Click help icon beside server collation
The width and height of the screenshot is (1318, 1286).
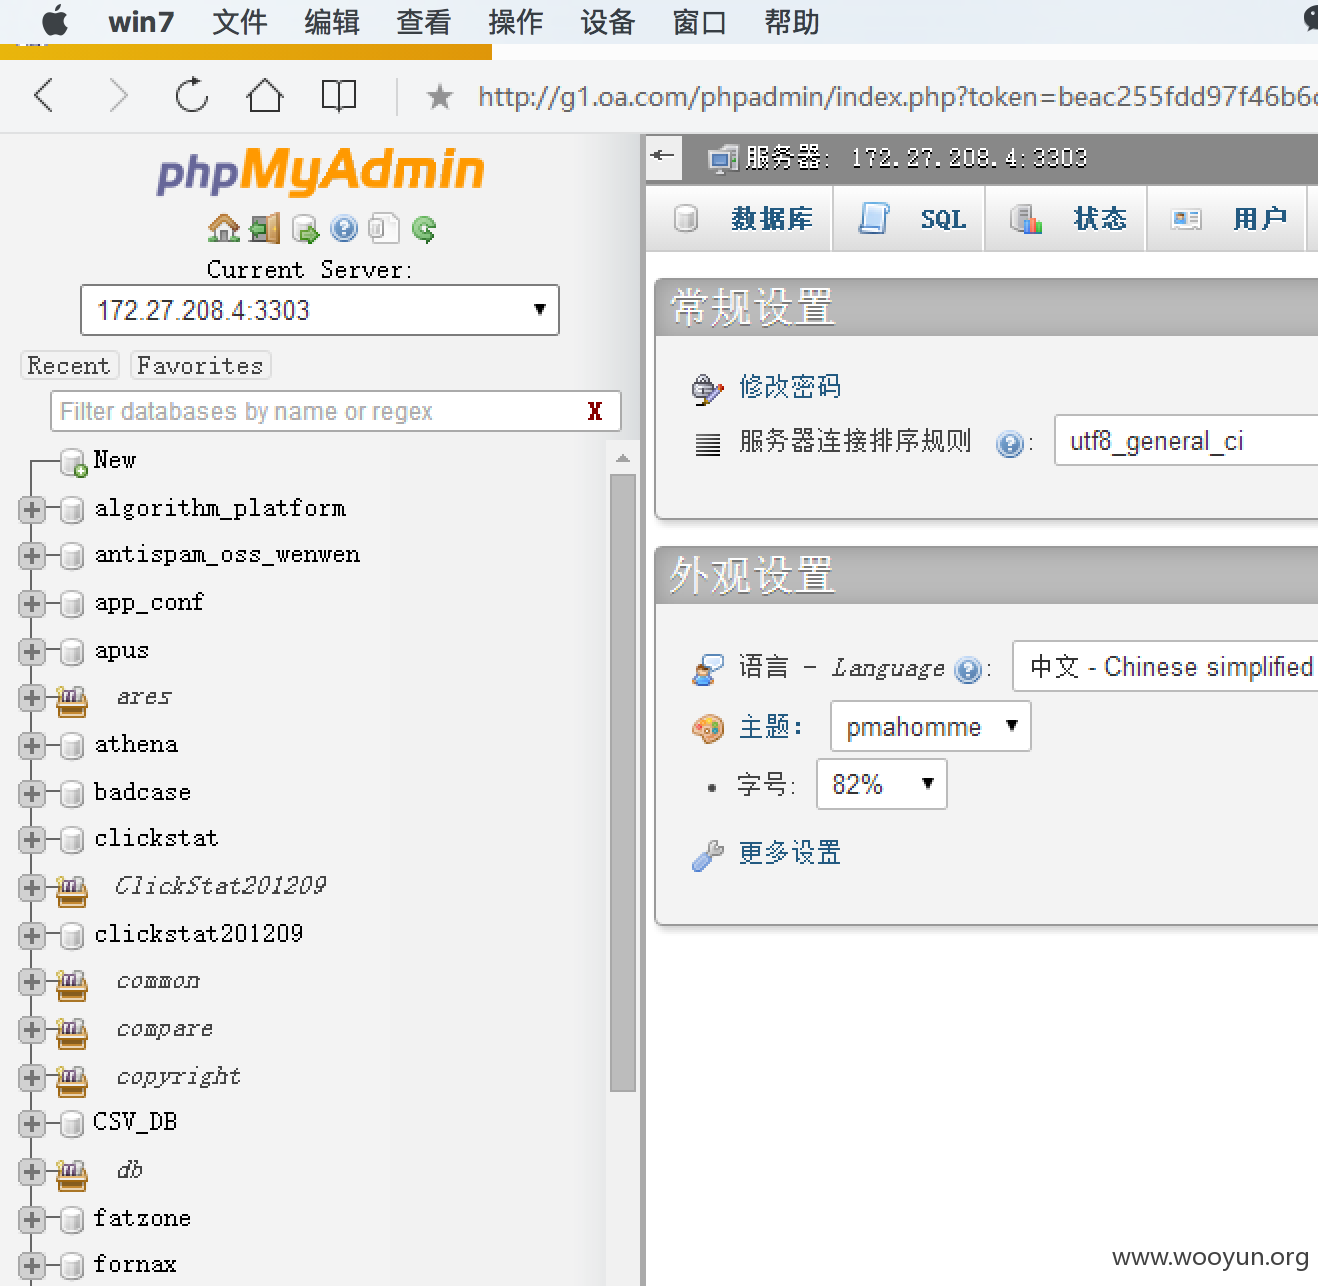click(1010, 443)
